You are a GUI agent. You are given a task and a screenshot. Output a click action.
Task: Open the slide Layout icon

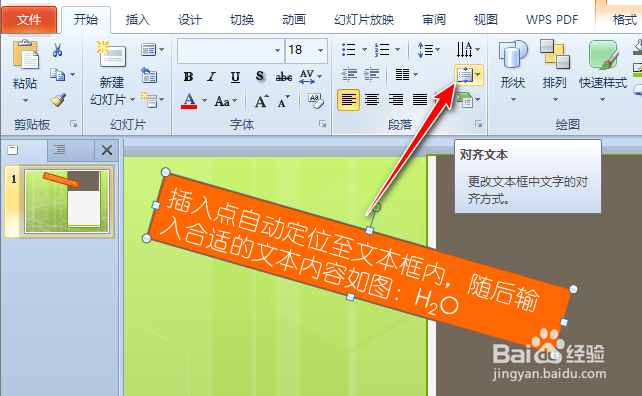[x=149, y=50]
